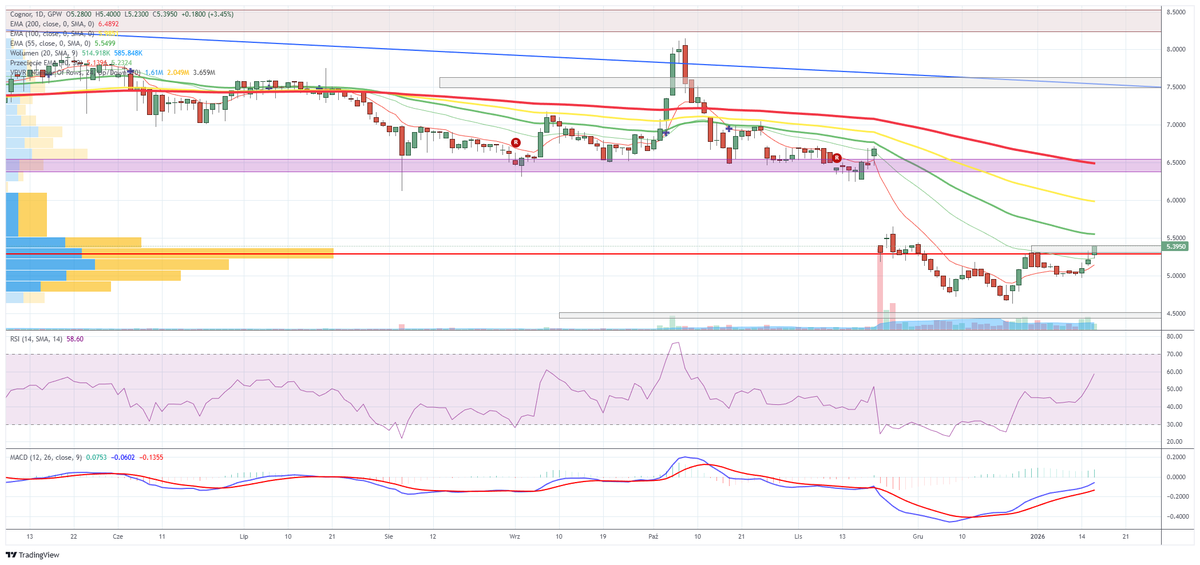Click the Wrz date label
The image size is (1200, 565).
[x=515, y=536]
